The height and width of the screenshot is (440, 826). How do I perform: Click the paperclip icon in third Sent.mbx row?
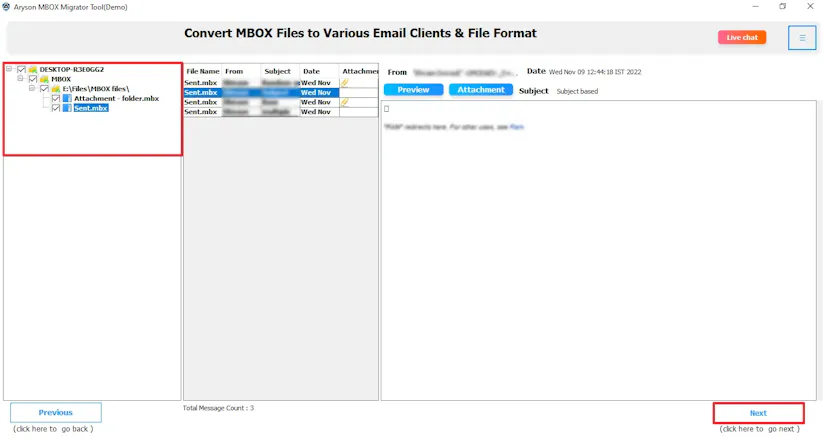(x=345, y=102)
